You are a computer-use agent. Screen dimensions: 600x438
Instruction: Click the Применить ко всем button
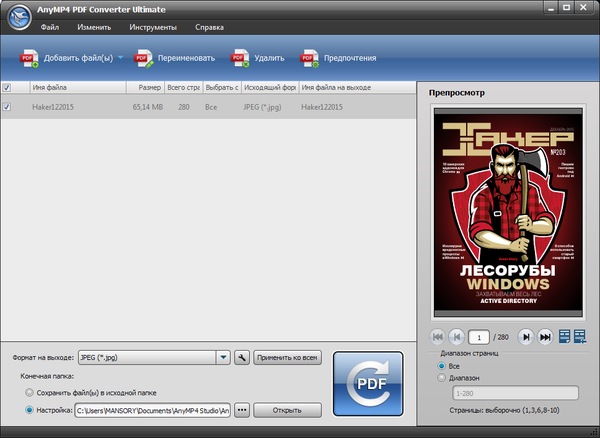point(287,357)
